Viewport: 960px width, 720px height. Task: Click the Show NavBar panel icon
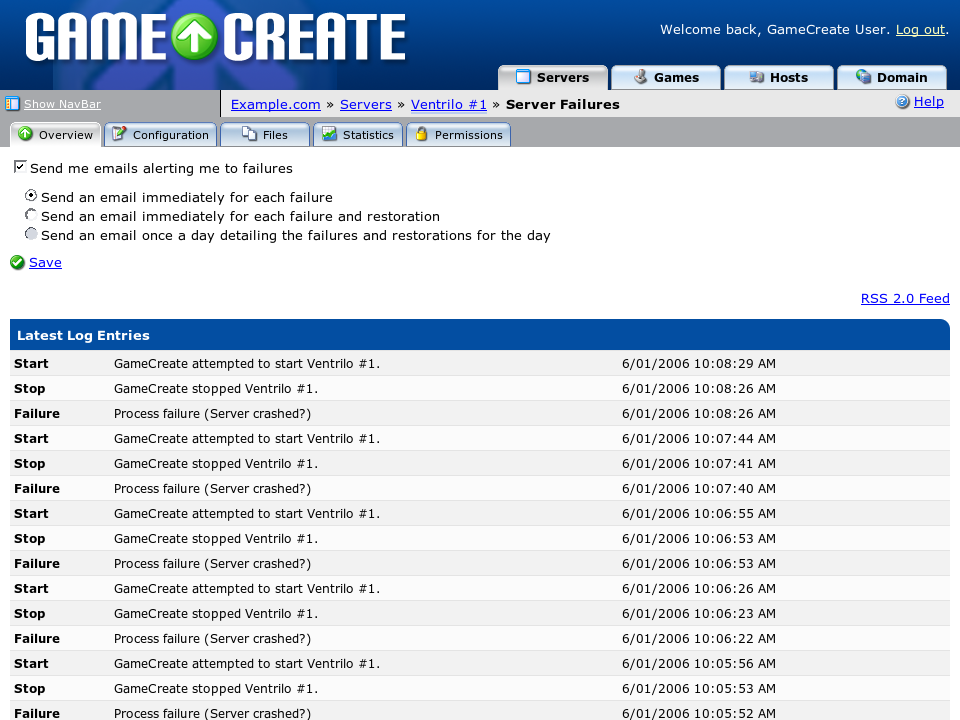pos(12,103)
